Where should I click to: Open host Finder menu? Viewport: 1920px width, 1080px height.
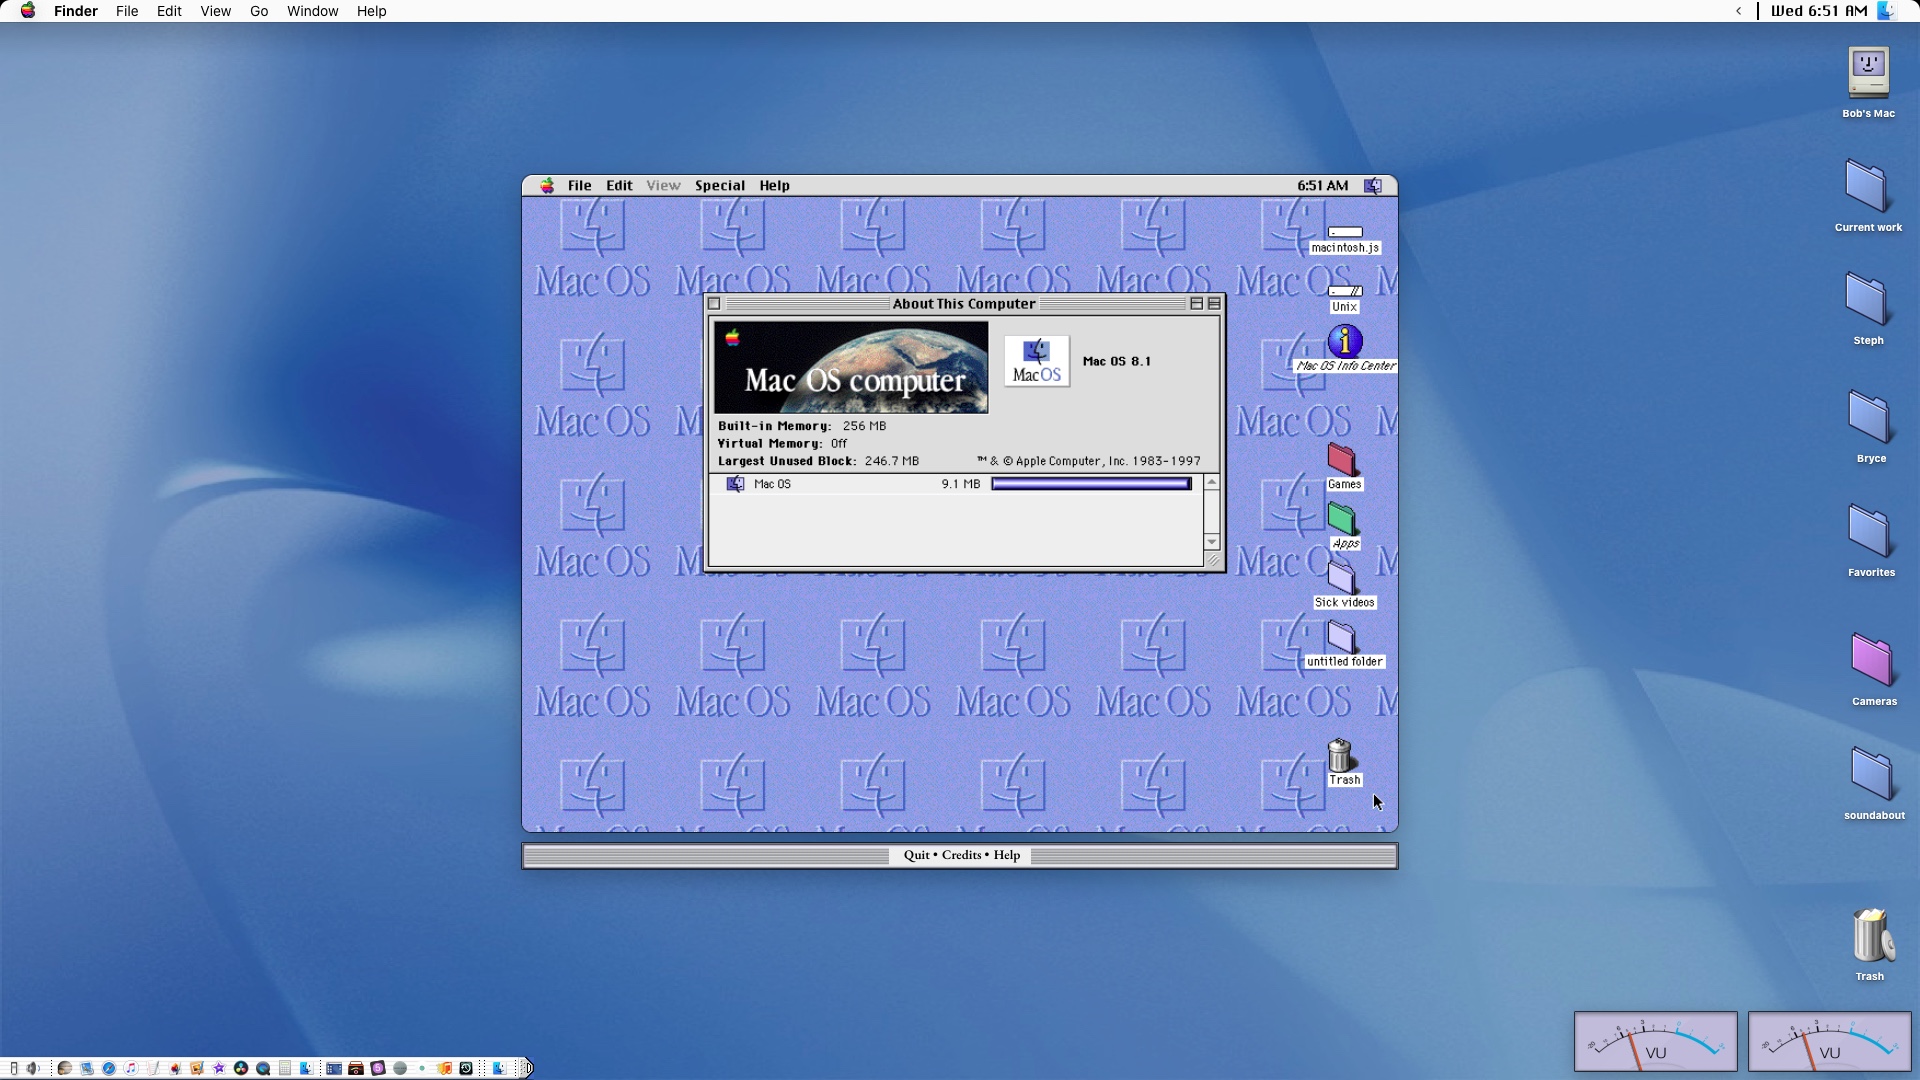coord(76,11)
